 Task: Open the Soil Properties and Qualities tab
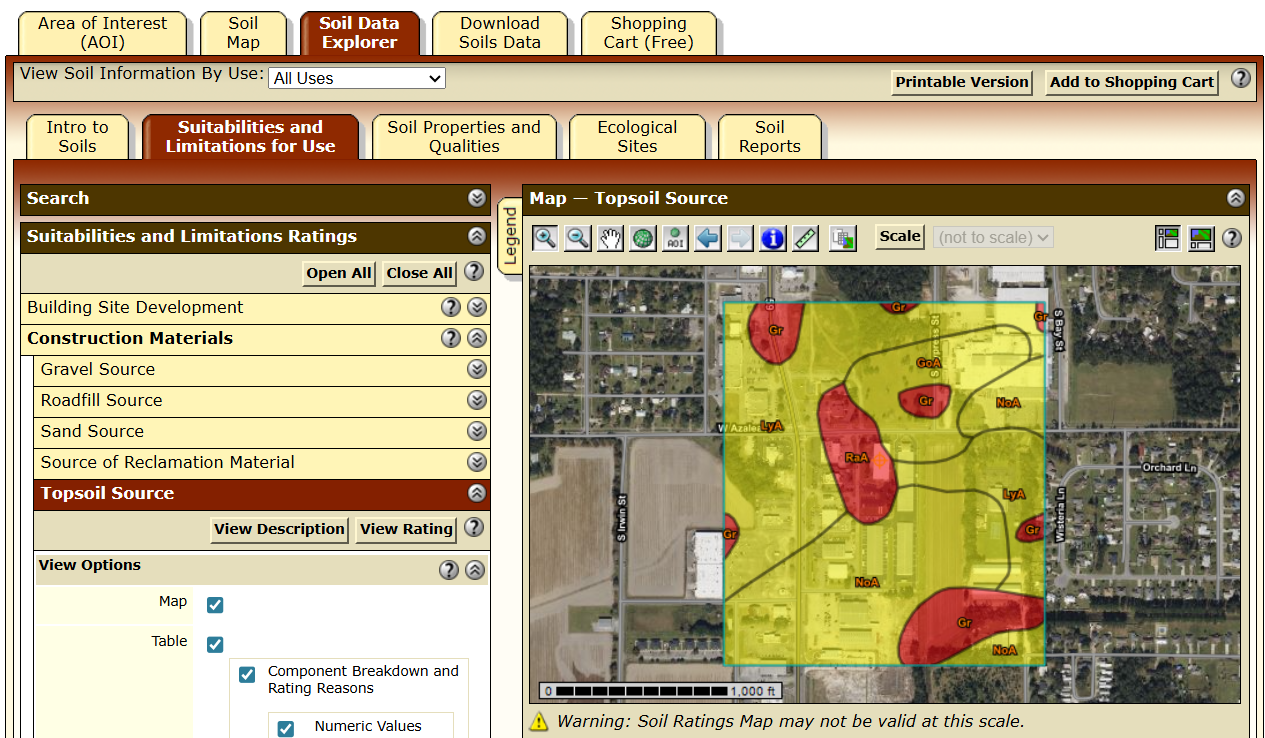coord(464,137)
